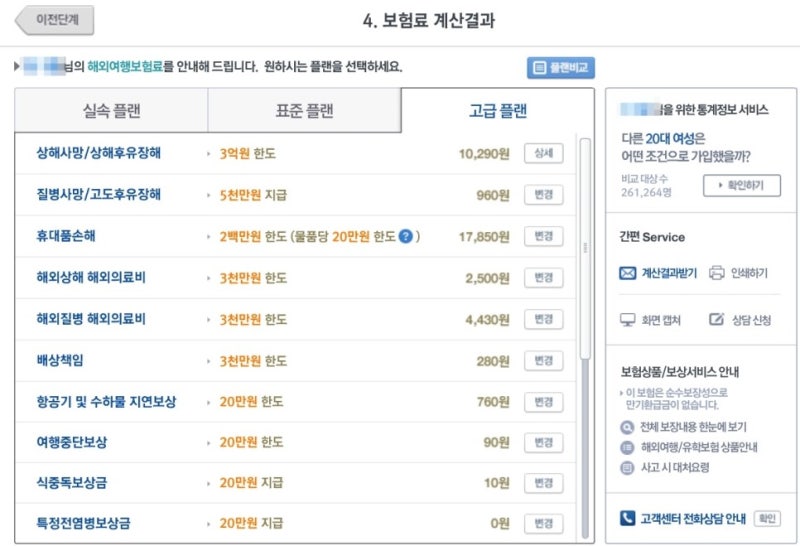Open the 해외여행/유학보험 상품안내 link
This screenshot has width=800, height=546.
tap(698, 447)
